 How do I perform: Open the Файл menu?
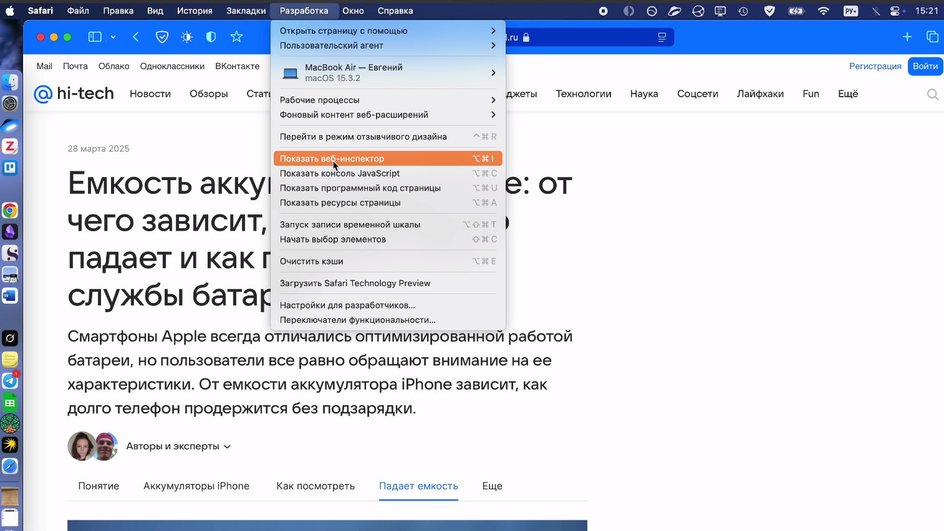coord(78,11)
